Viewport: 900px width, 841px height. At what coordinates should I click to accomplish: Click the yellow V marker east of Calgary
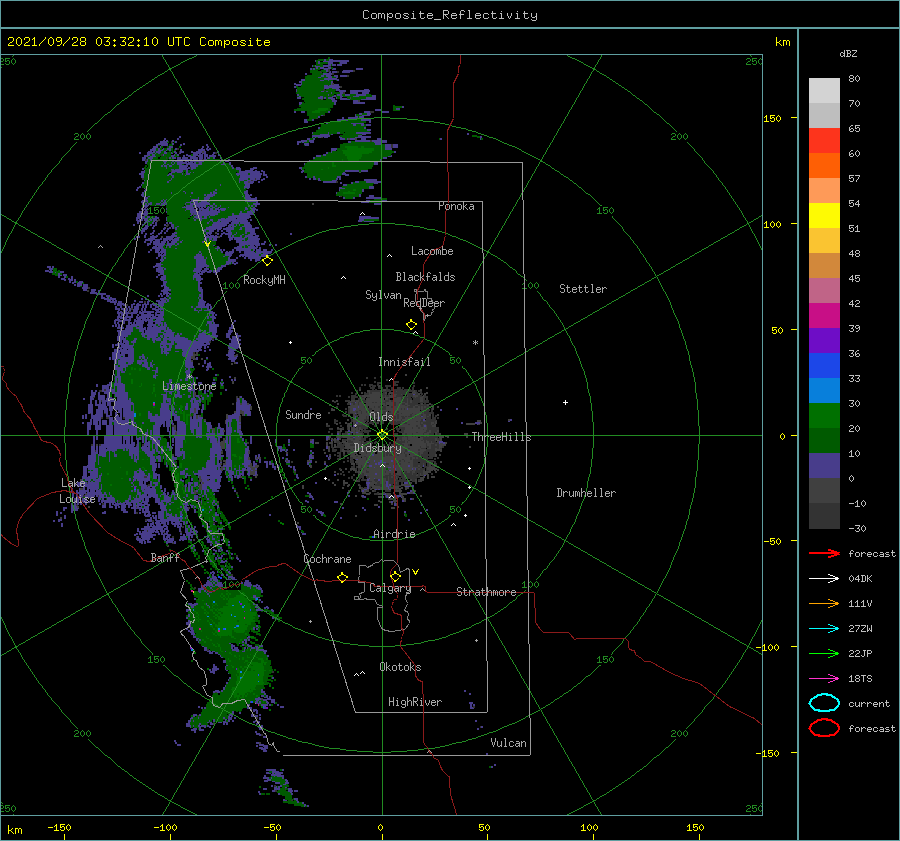(415, 572)
